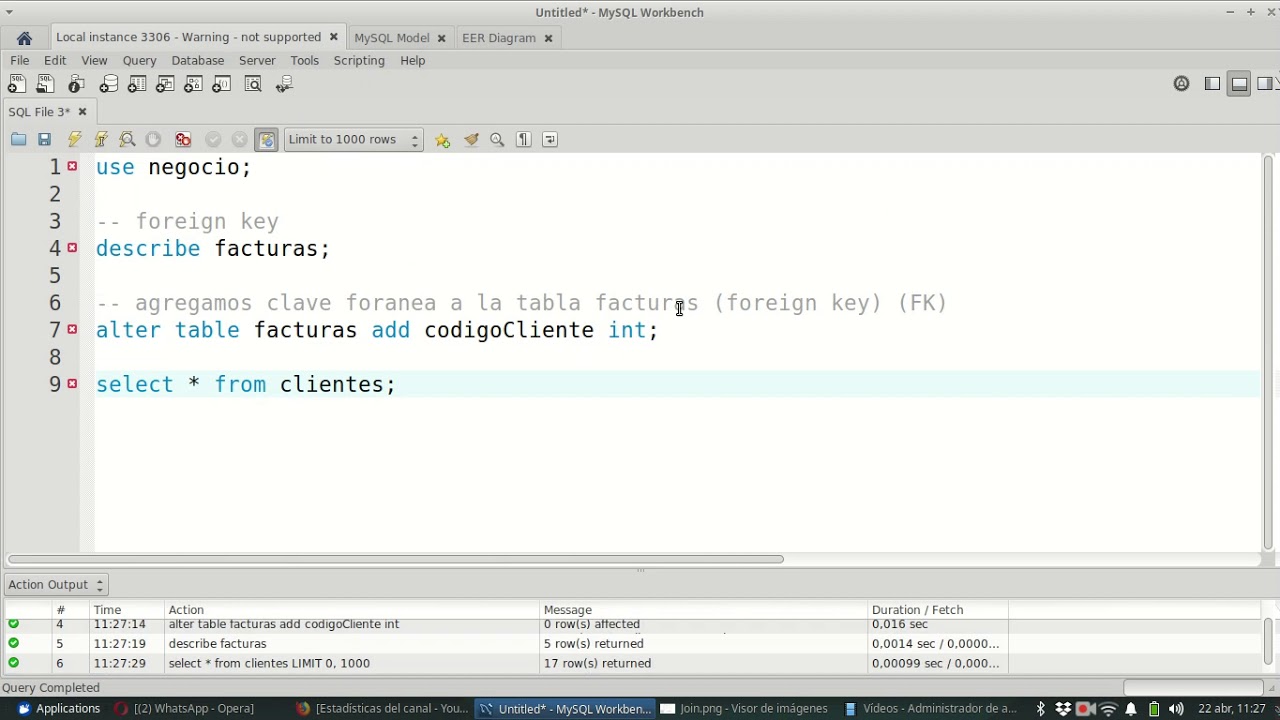This screenshot has width=1280, height=720.
Task: Click the editor horizontal scrollbar
Action: [396, 559]
